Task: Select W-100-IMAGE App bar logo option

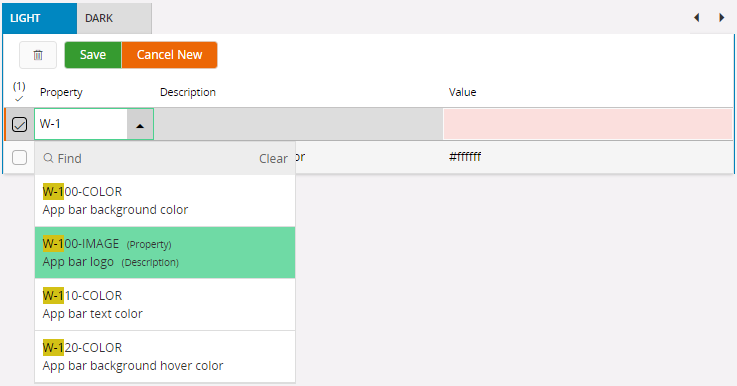Action: pos(165,252)
